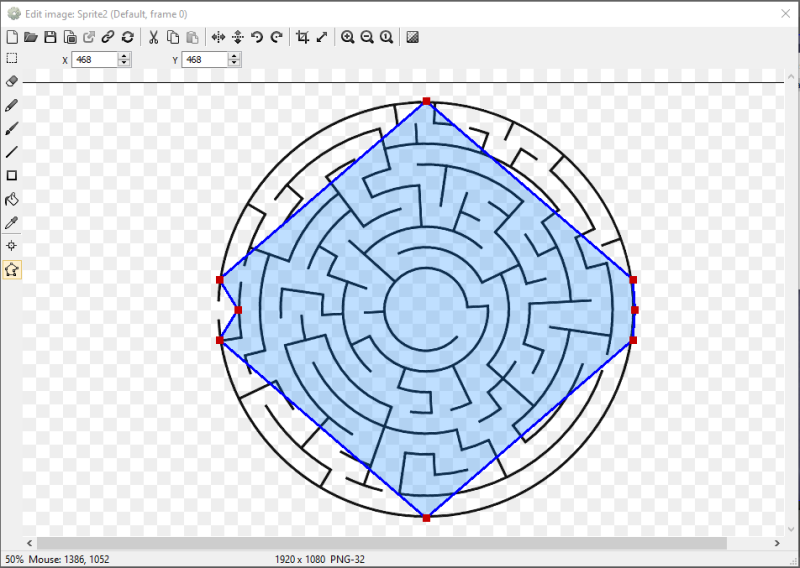
Task: Click the inner-left indented polygon point
Action: [238, 310]
